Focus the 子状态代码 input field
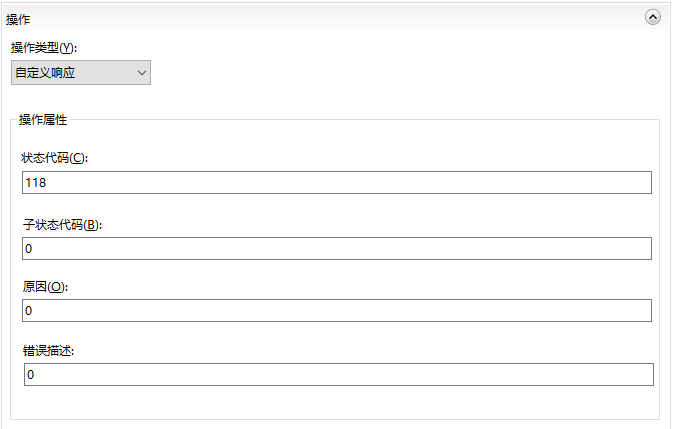 click(337, 248)
